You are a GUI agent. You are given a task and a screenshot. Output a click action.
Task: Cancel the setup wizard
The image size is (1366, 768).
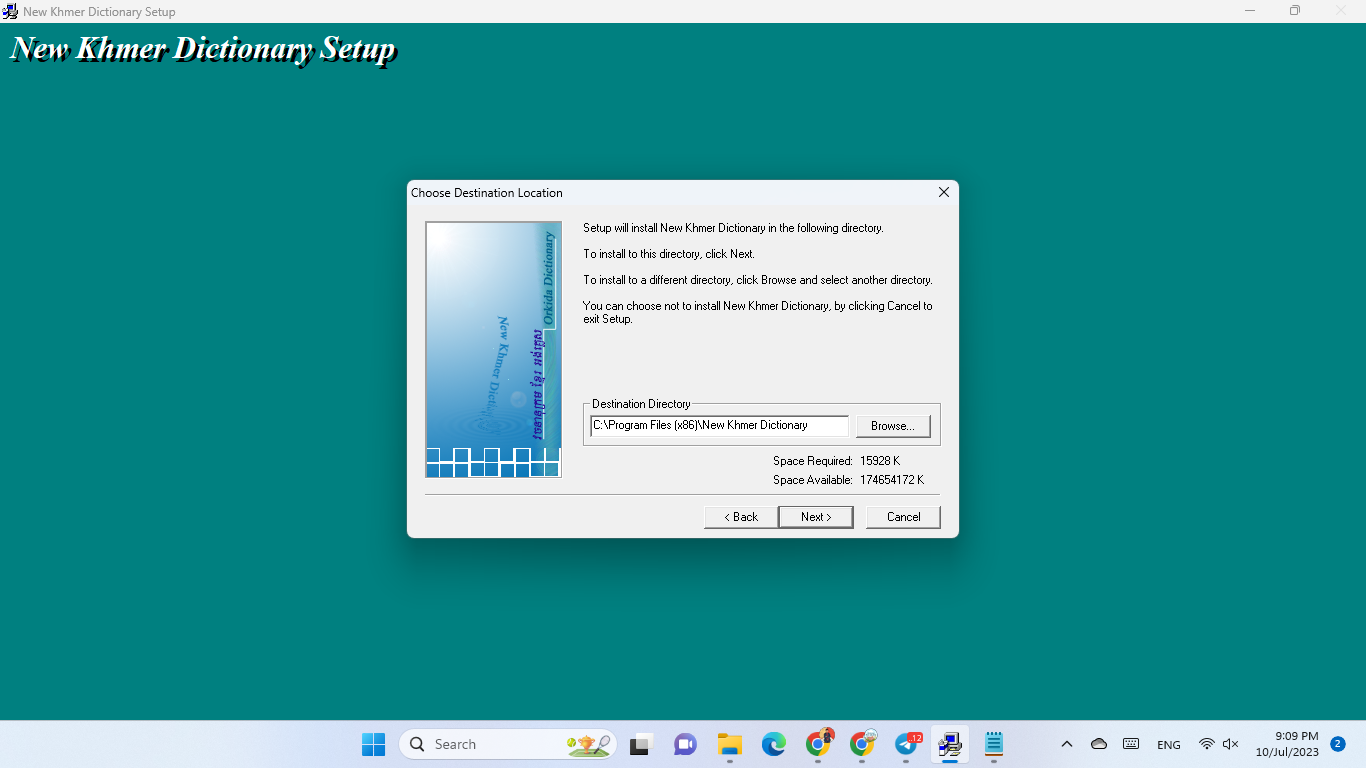[903, 517]
